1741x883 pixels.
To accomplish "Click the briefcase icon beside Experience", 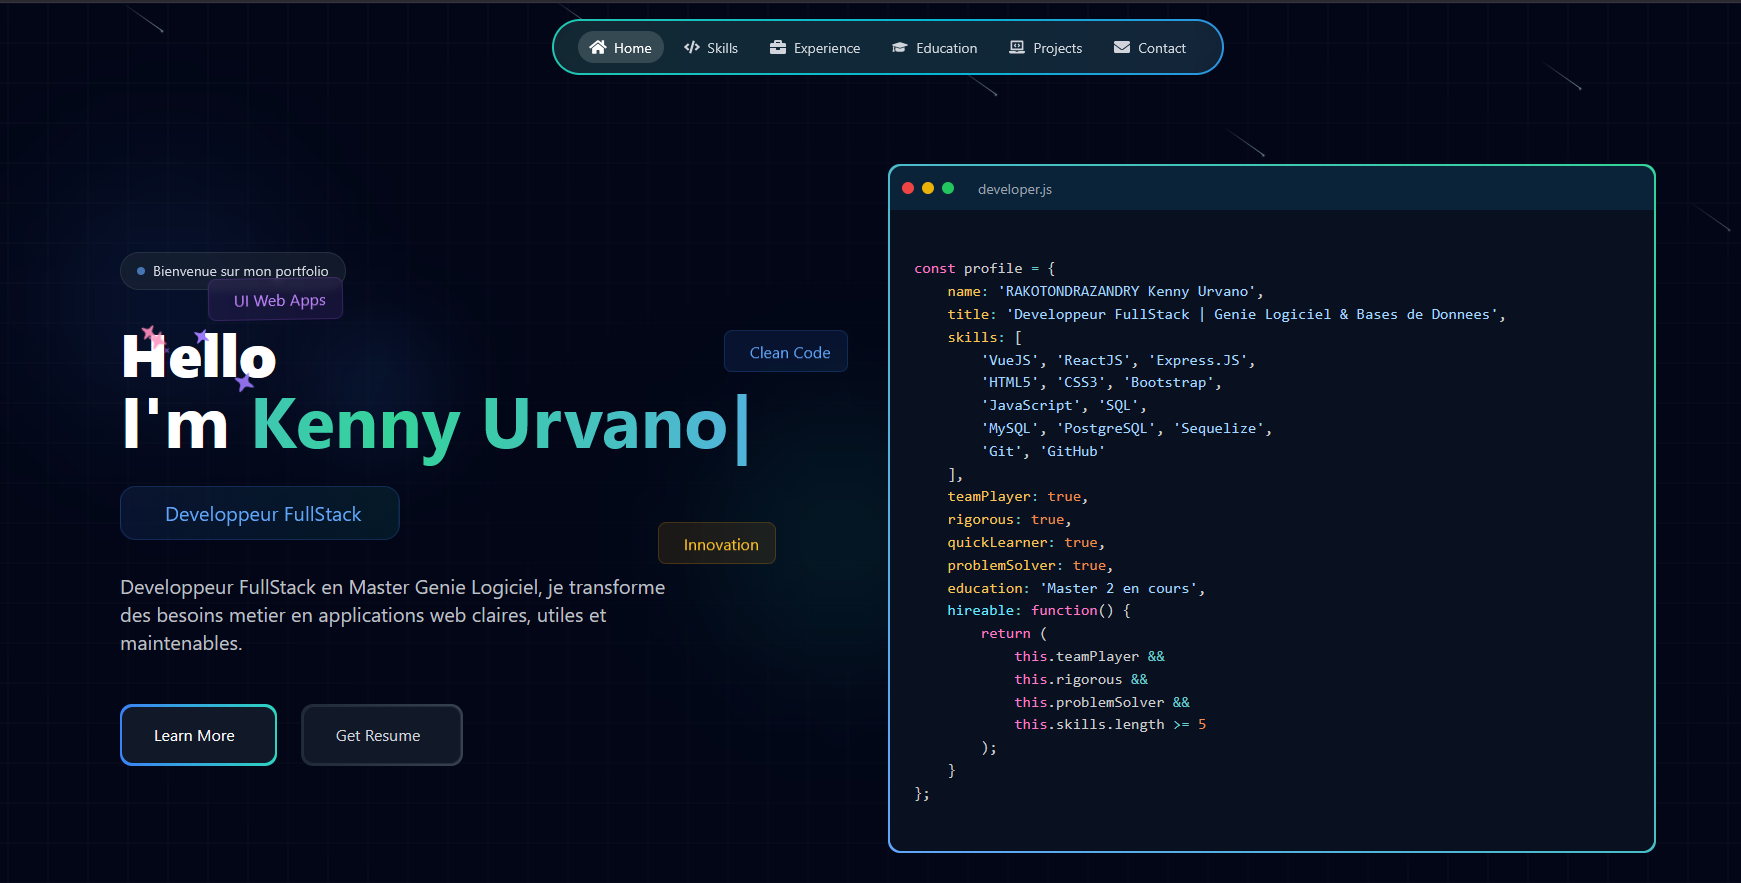I will pyautogui.click(x=778, y=47).
